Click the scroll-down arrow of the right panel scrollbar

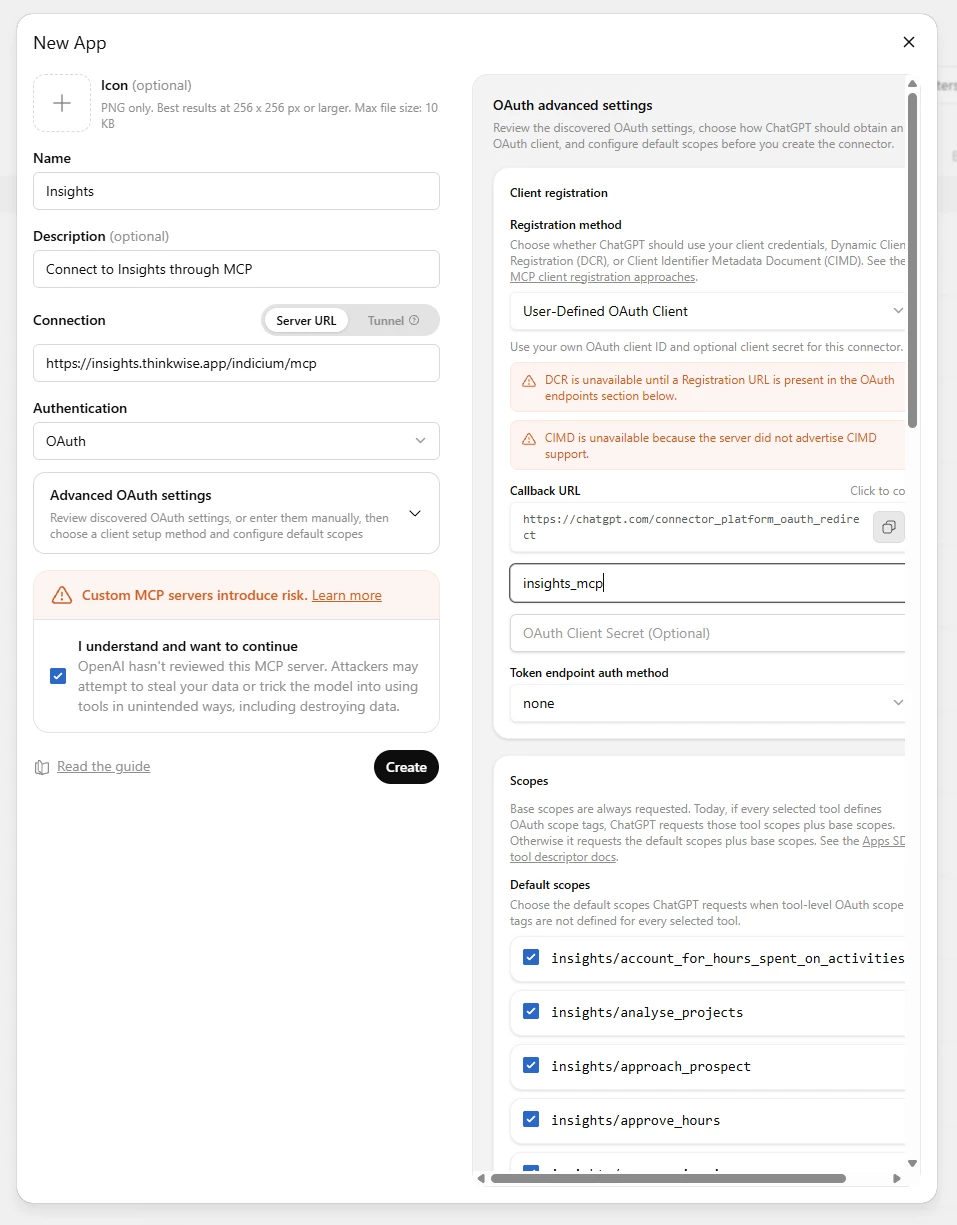click(912, 1163)
